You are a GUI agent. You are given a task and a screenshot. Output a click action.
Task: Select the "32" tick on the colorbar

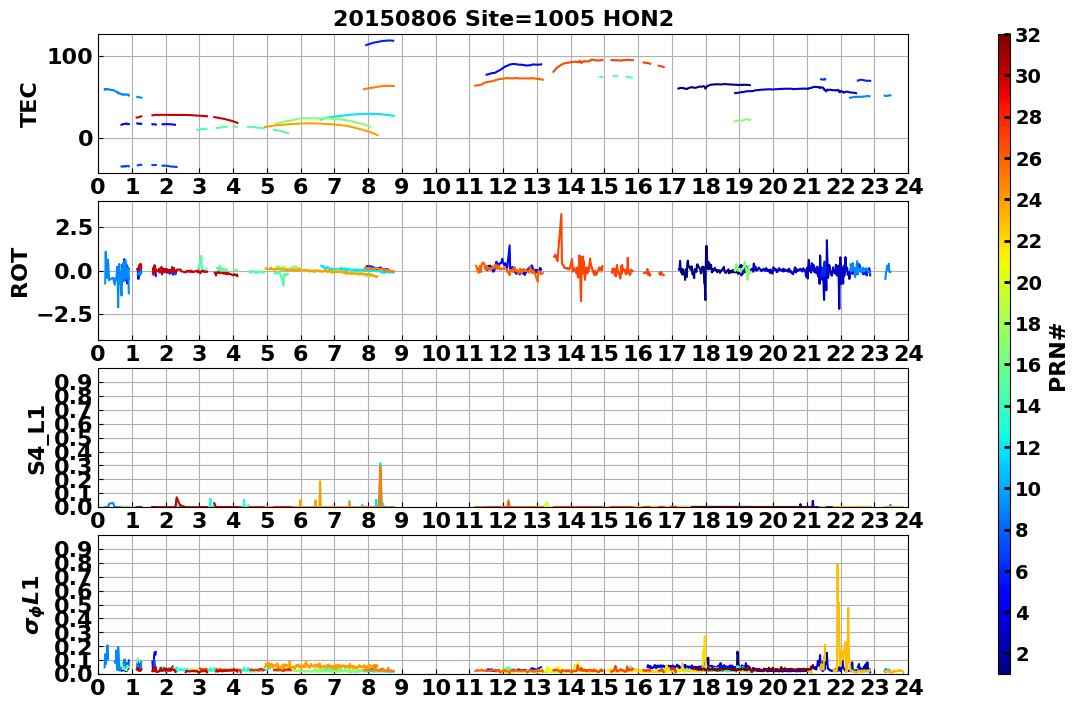click(1028, 35)
